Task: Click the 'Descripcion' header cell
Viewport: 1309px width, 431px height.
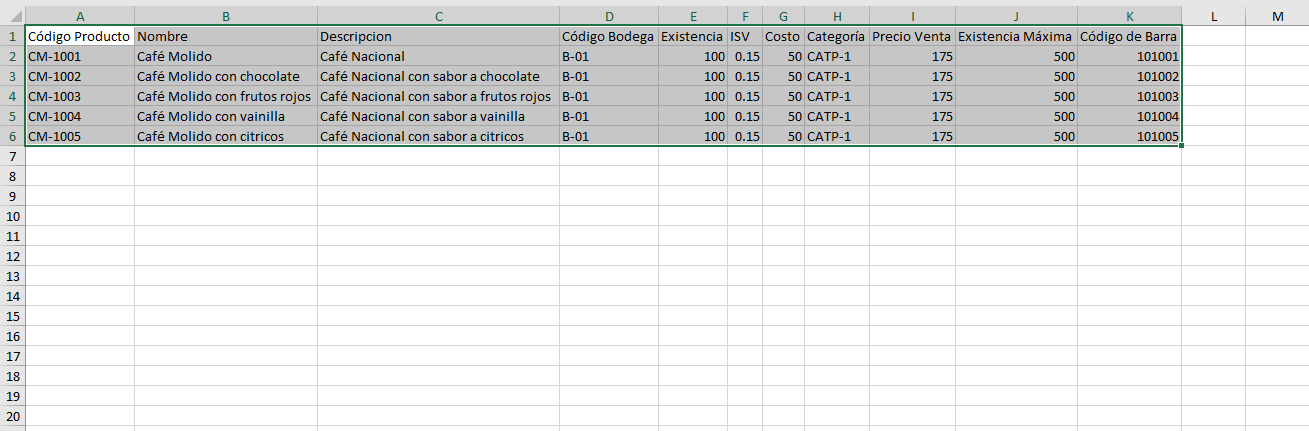Action: tap(438, 36)
